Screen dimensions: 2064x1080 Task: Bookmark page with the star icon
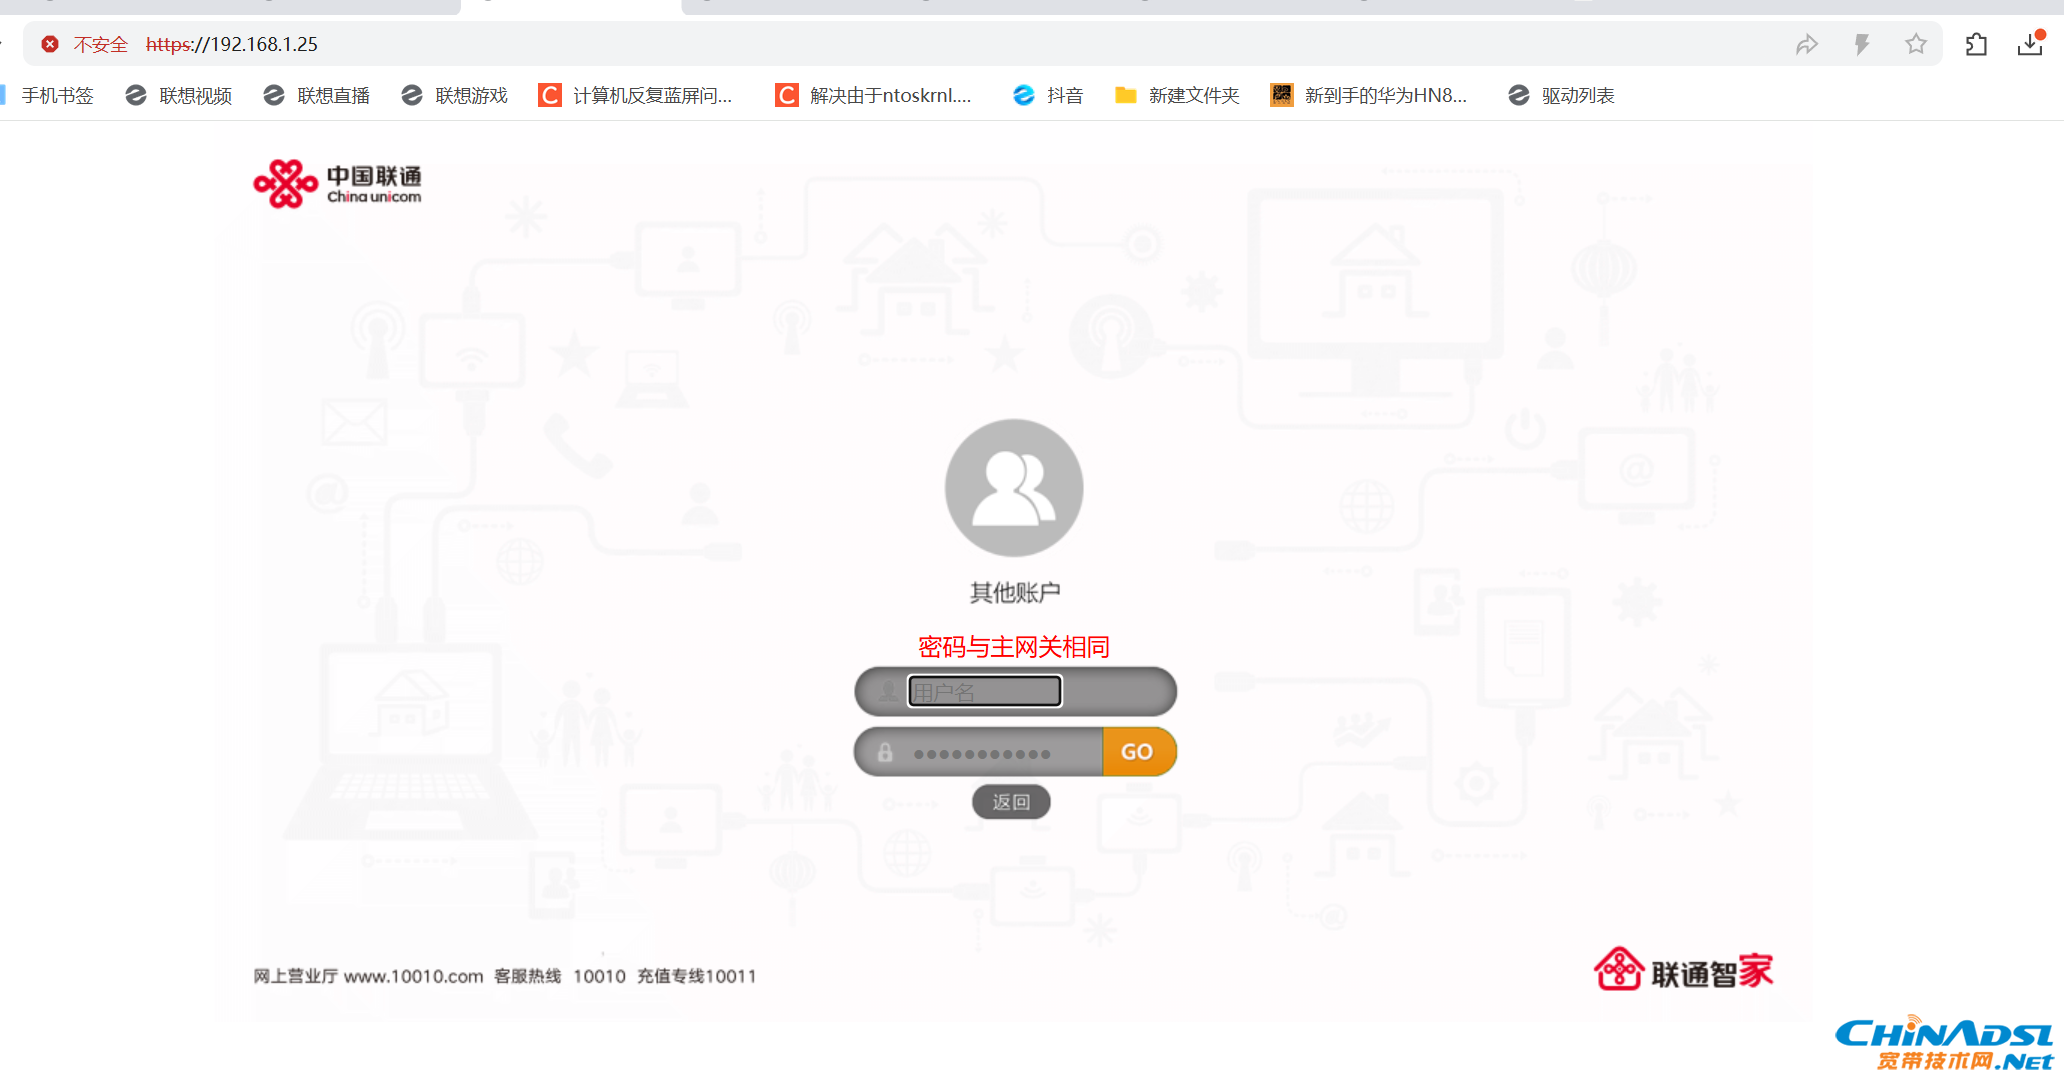pos(1915,44)
